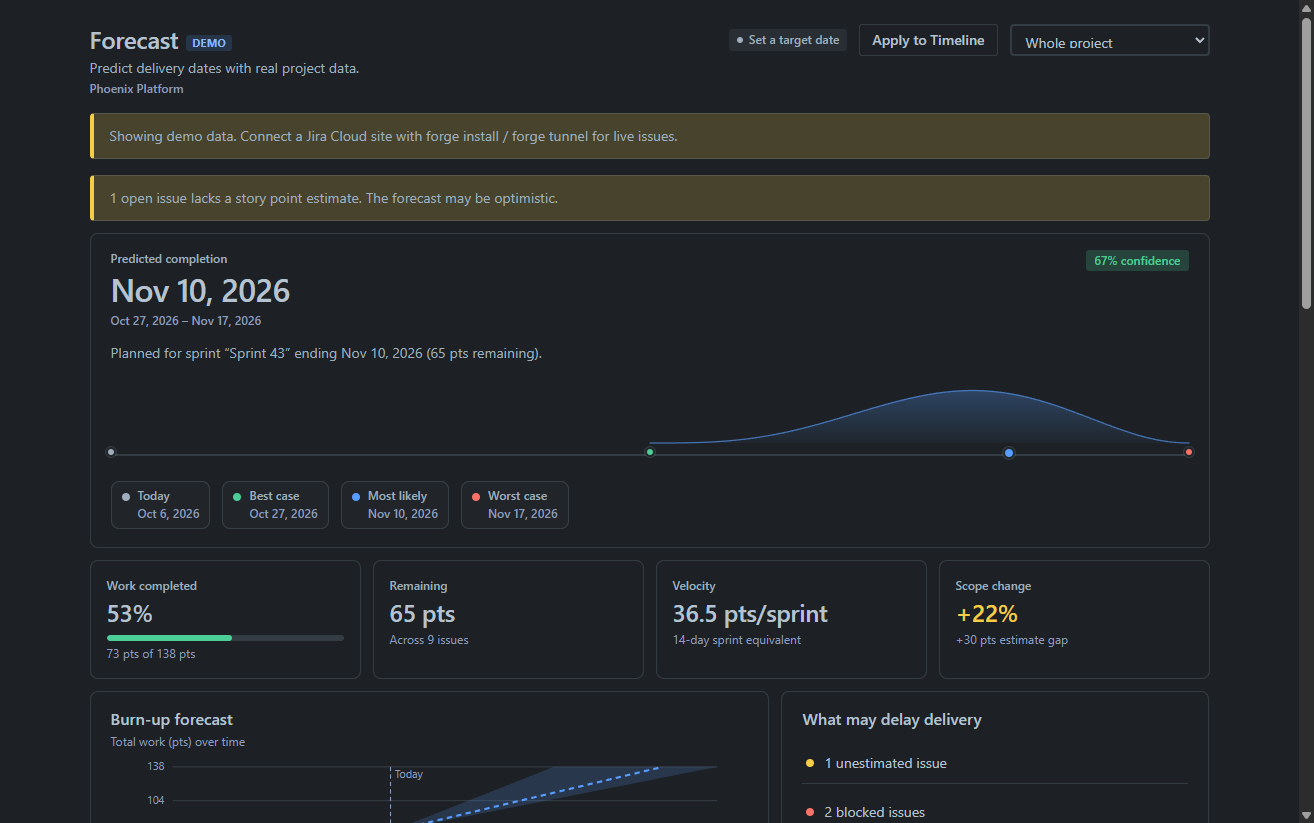Viewport: 1314px width, 823px height.
Task: Click the demo data warning banner
Action: [x=650, y=136]
